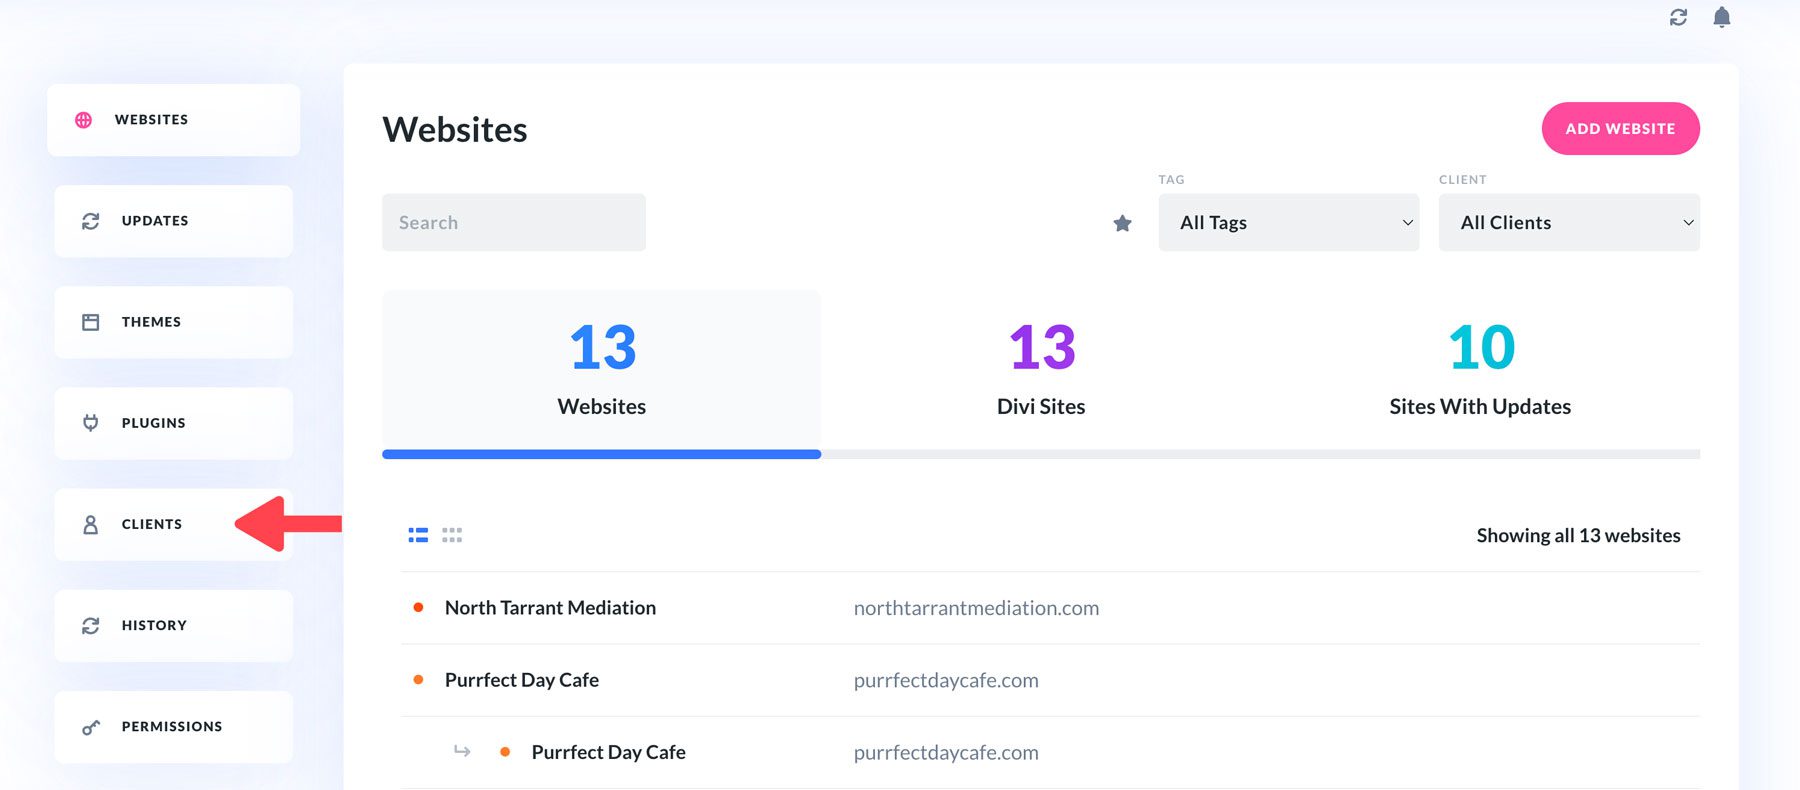Image resolution: width=1800 pixels, height=790 pixels.
Task: Switch to grid view layout
Action: [x=452, y=535]
